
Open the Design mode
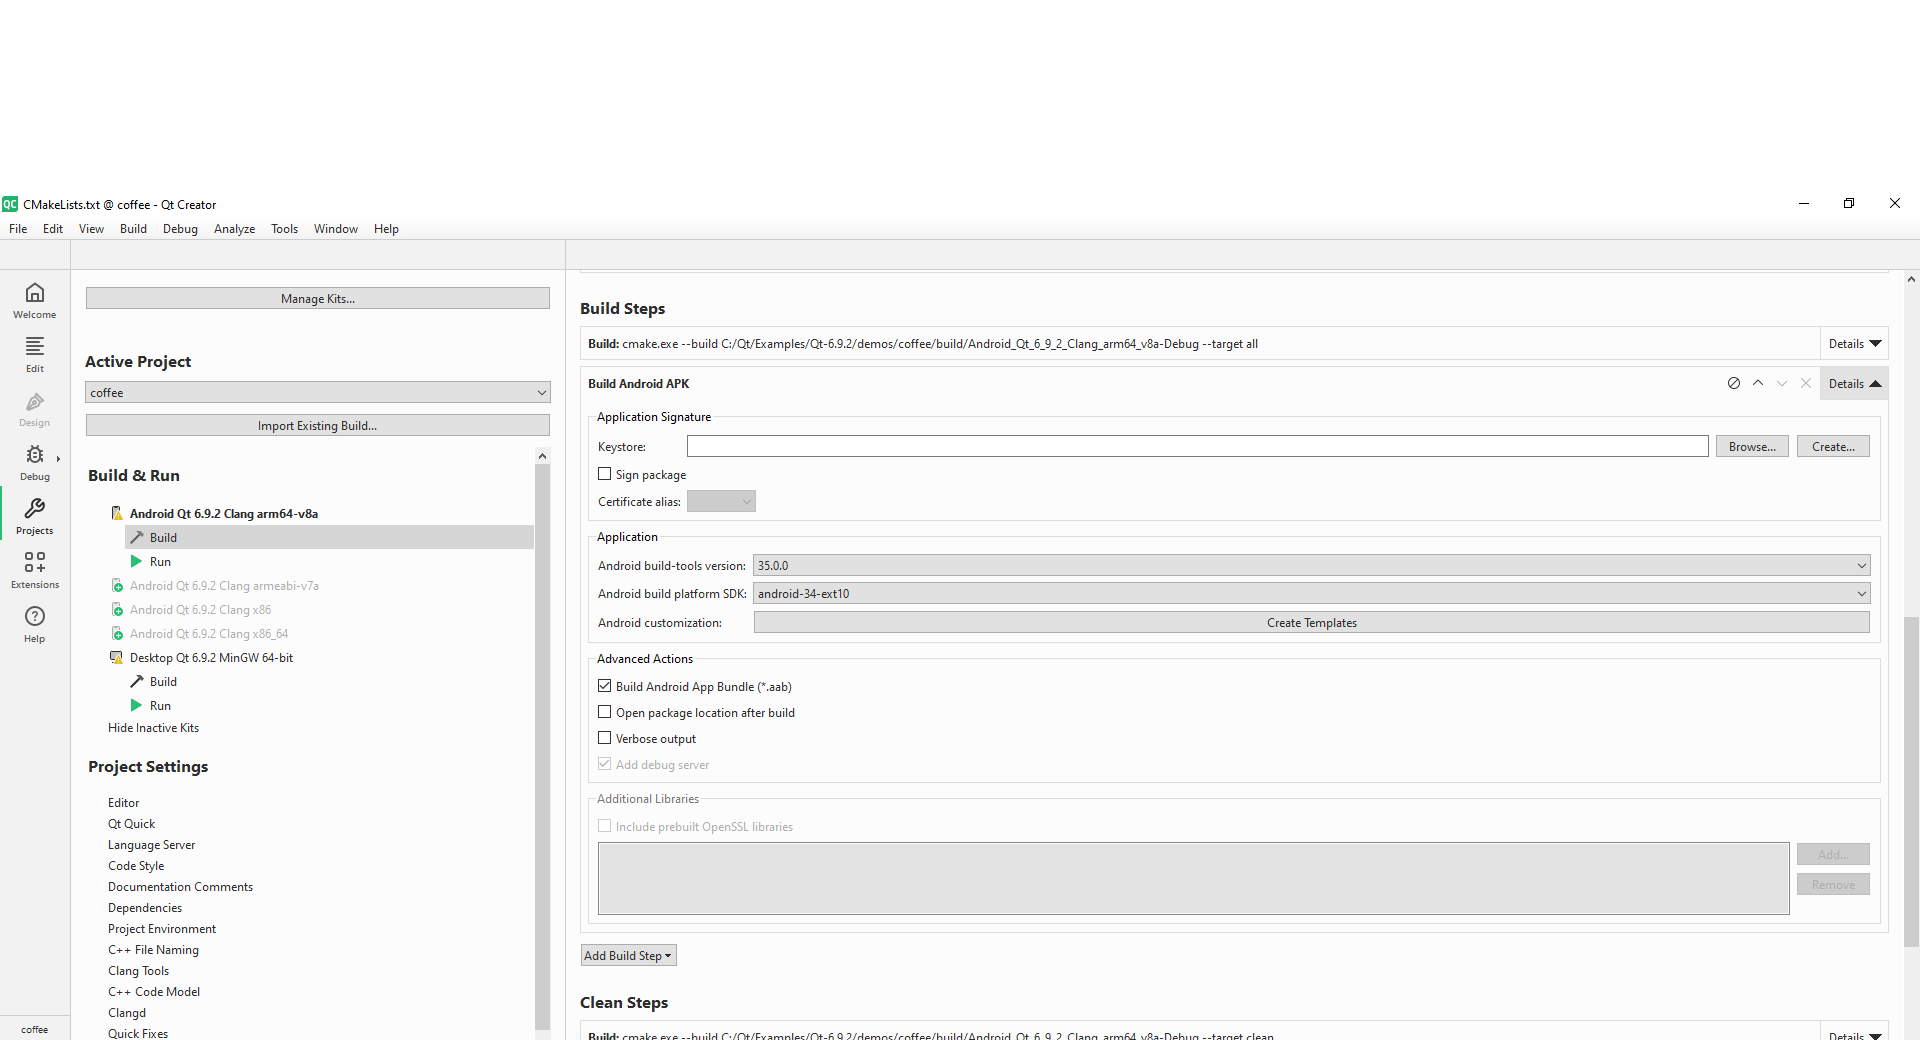[x=35, y=408]
